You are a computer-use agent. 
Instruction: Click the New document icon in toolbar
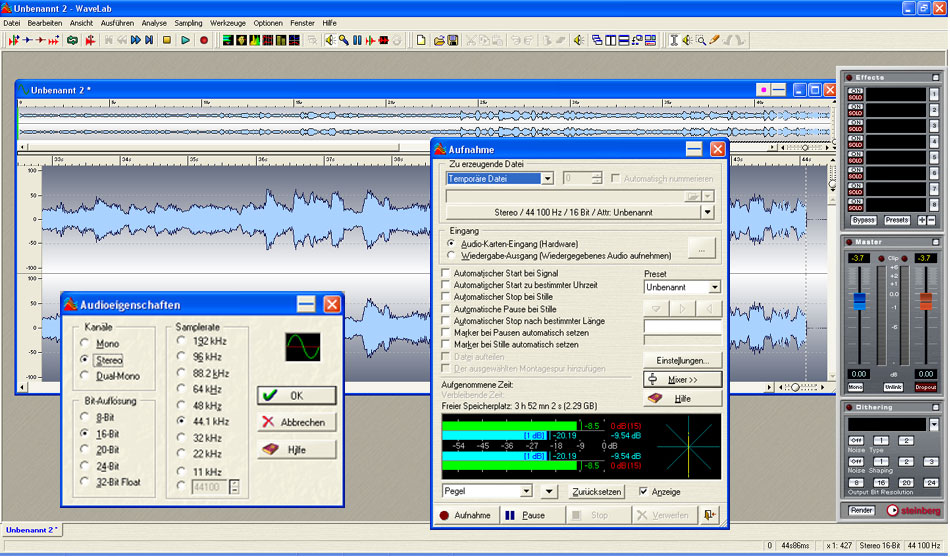(421, 40)
